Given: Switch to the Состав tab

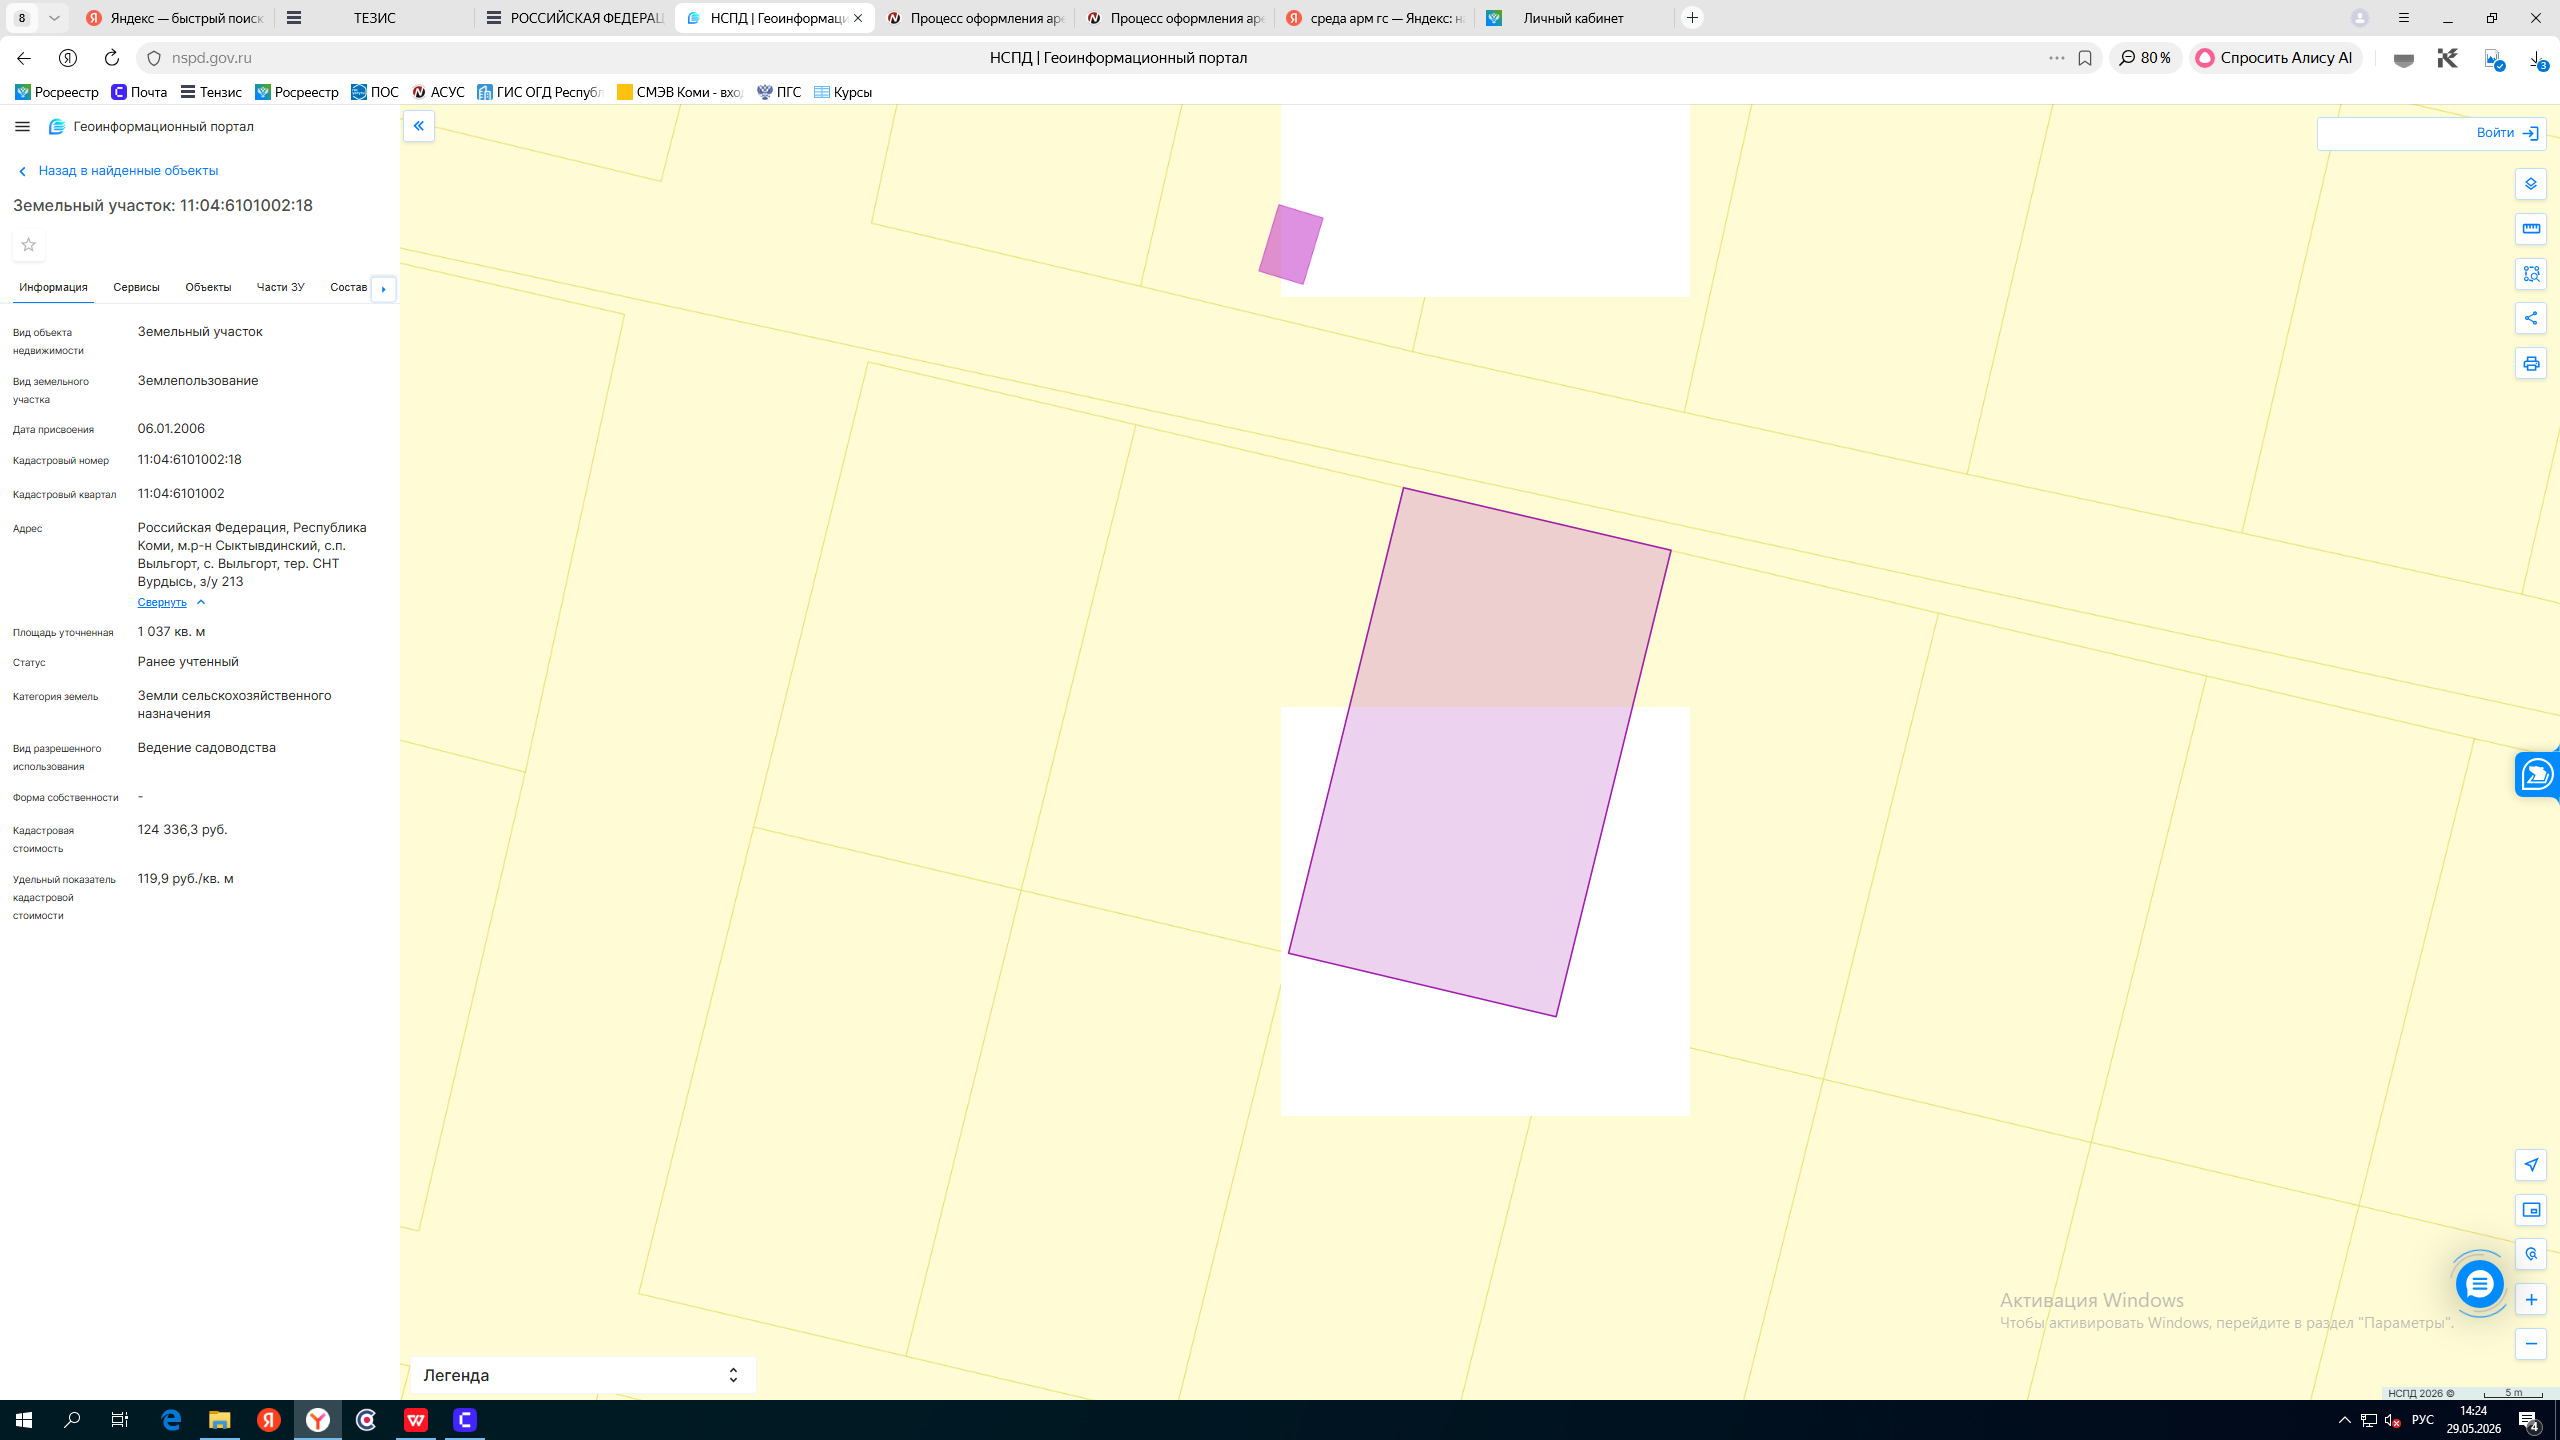Looking at the screenshot, I should (349, 288).
